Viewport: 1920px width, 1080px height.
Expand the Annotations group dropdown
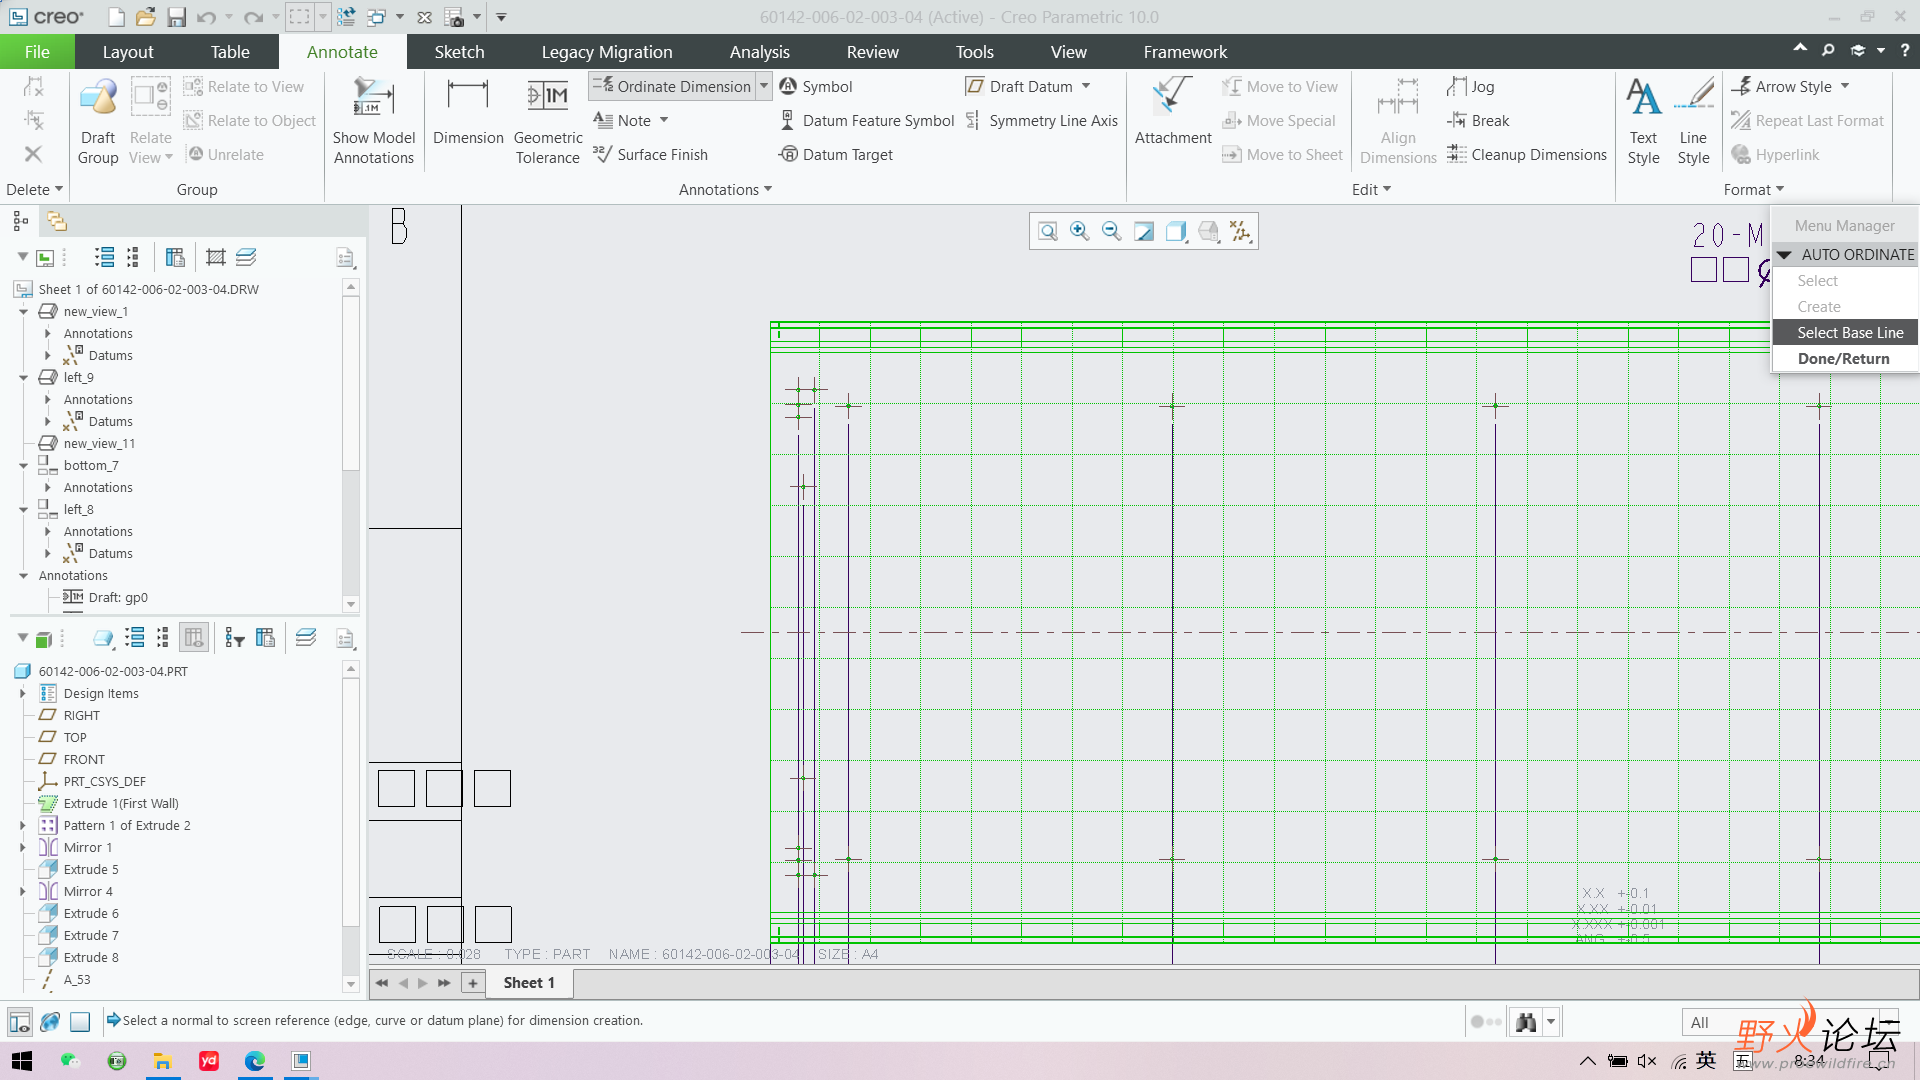pos(725,190)
